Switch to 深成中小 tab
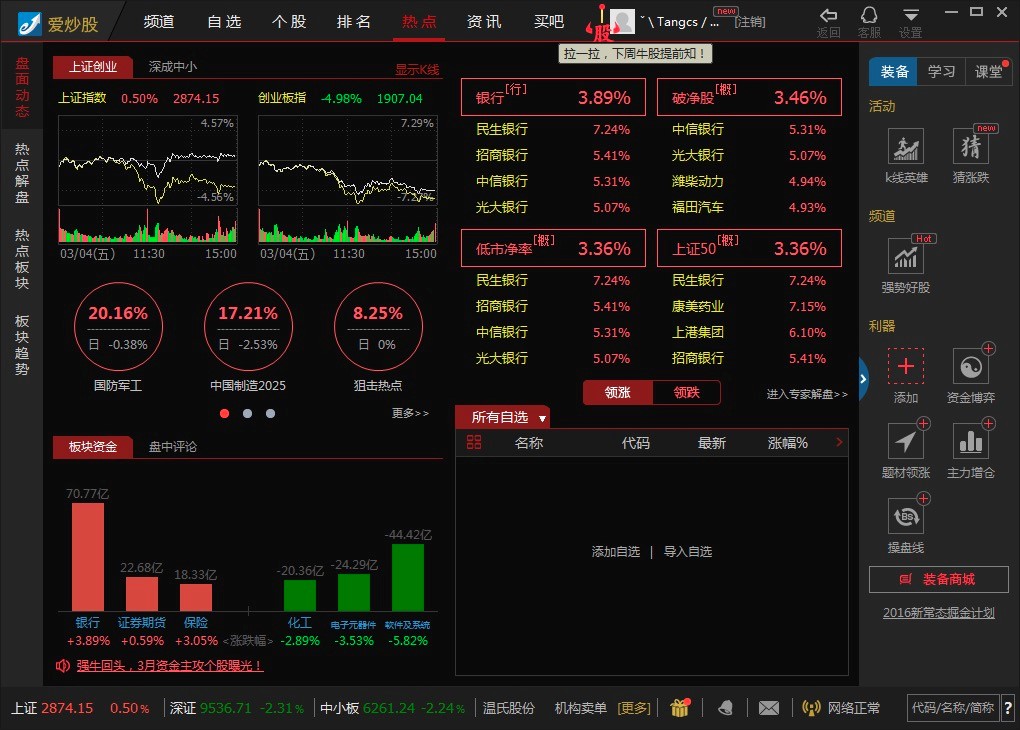Screen dimensions: 1020x730 [x=172, y=66]
